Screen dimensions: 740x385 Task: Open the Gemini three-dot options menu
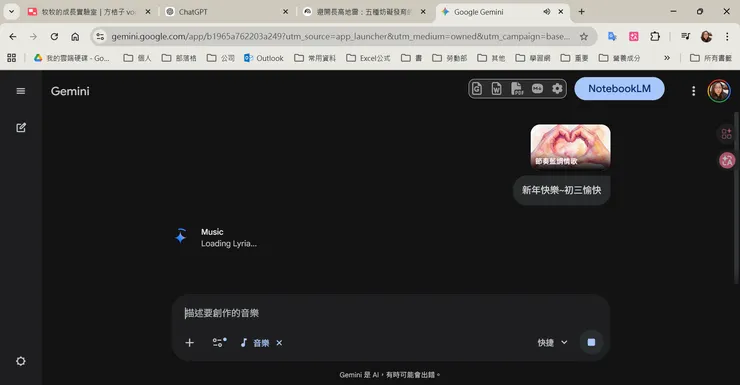pos(693,91)
